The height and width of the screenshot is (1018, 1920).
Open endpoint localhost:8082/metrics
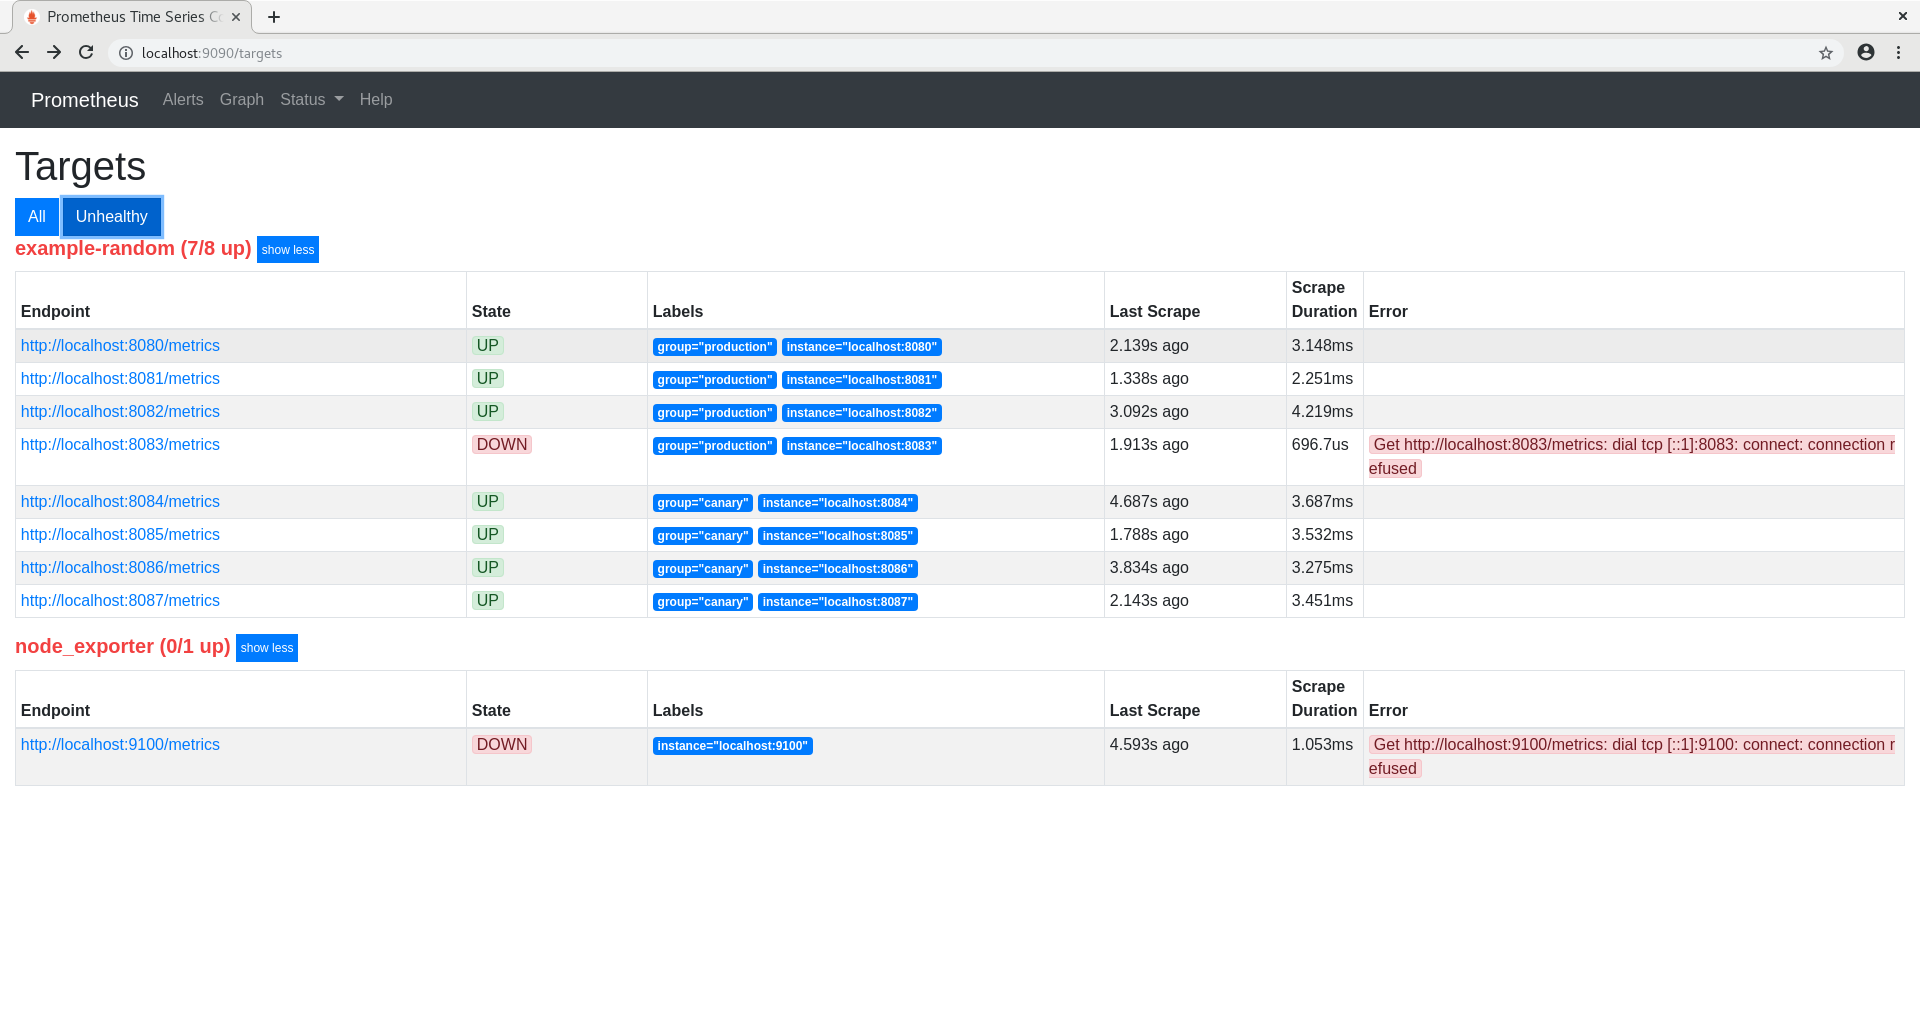click(120, 412)
